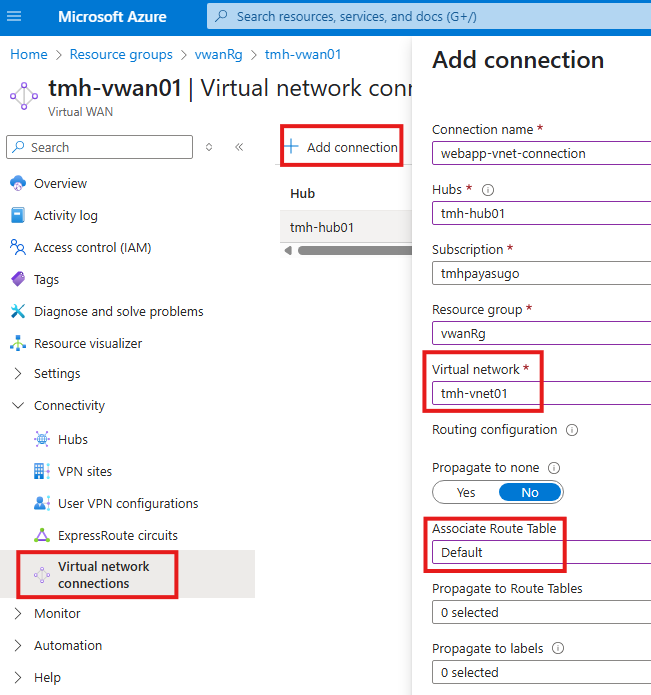The image size is (651, 695).
Task: Open Propagate to labels dropdown
Action: click(x=542, y=672)
